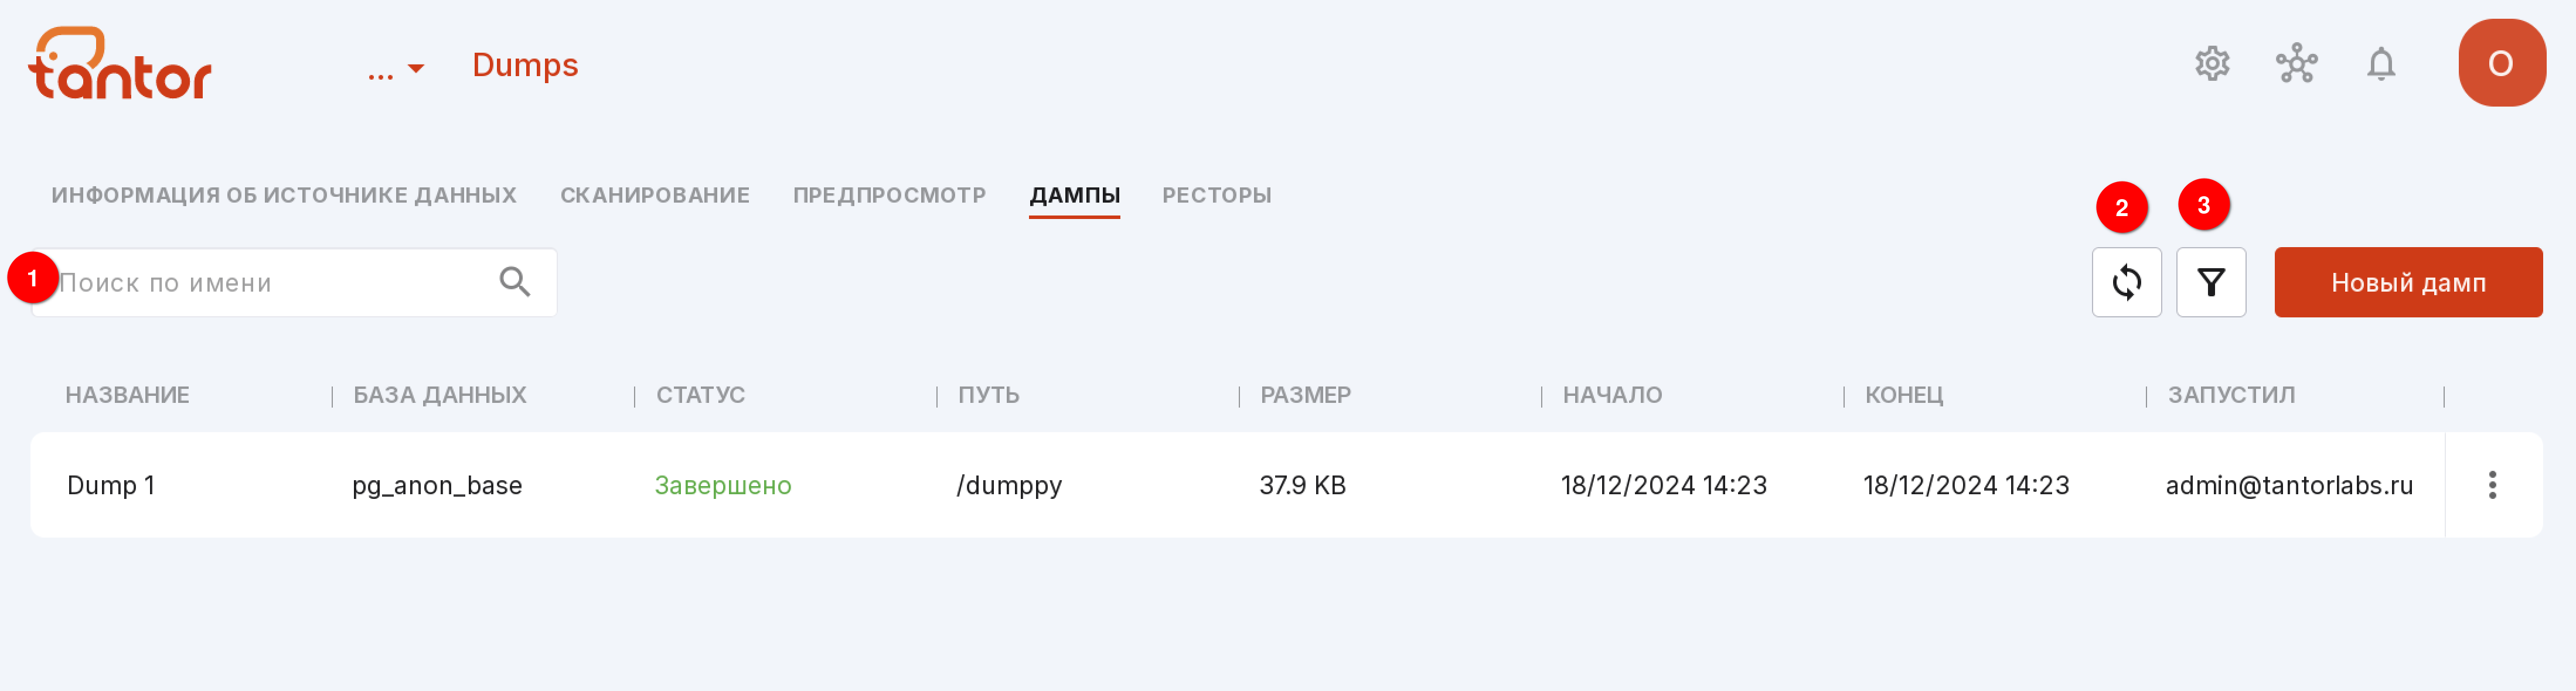
Task: Refresh the dumps list
Action: 2126,282
